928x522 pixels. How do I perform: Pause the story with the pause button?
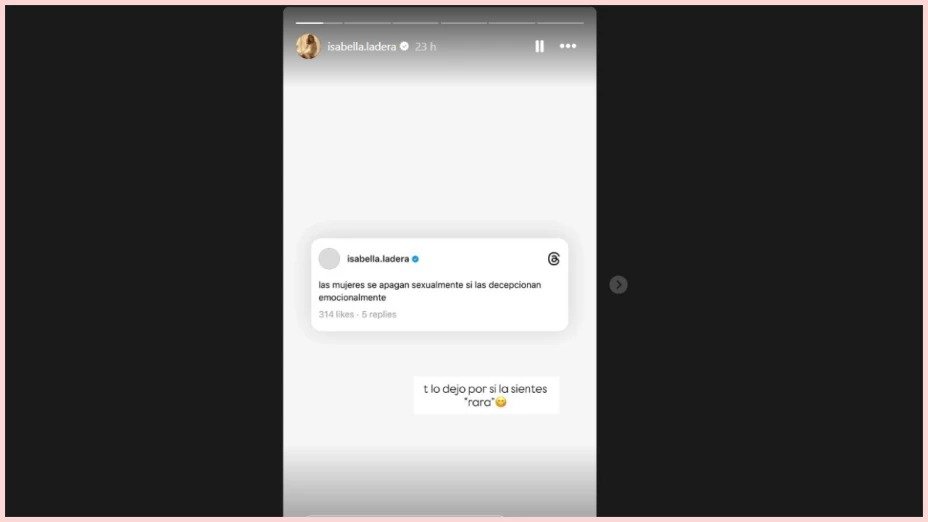(539, 46)
